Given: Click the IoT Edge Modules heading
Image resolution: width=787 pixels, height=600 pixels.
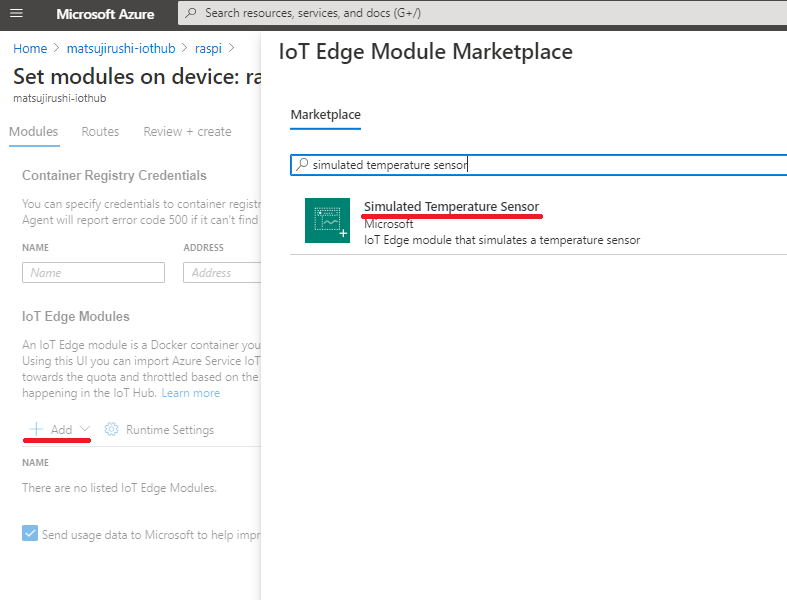Looking at the screenshot, I should coord(76,316).
